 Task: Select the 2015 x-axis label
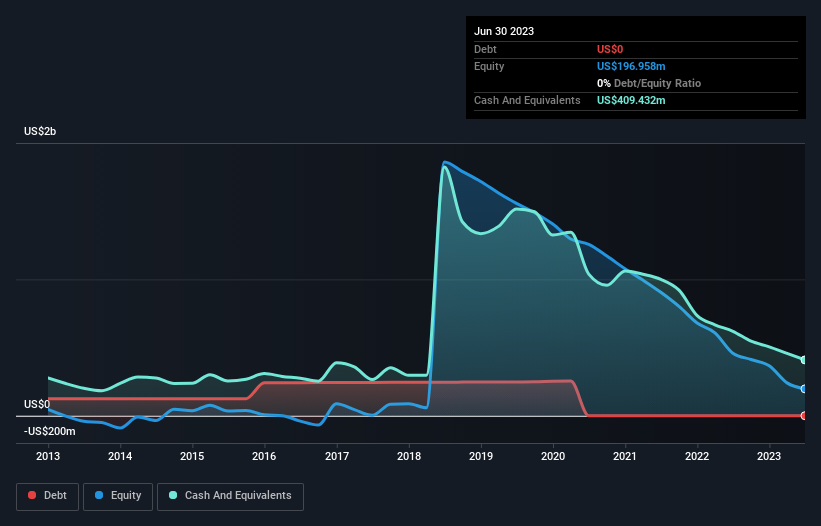click(x=192, y=456)
